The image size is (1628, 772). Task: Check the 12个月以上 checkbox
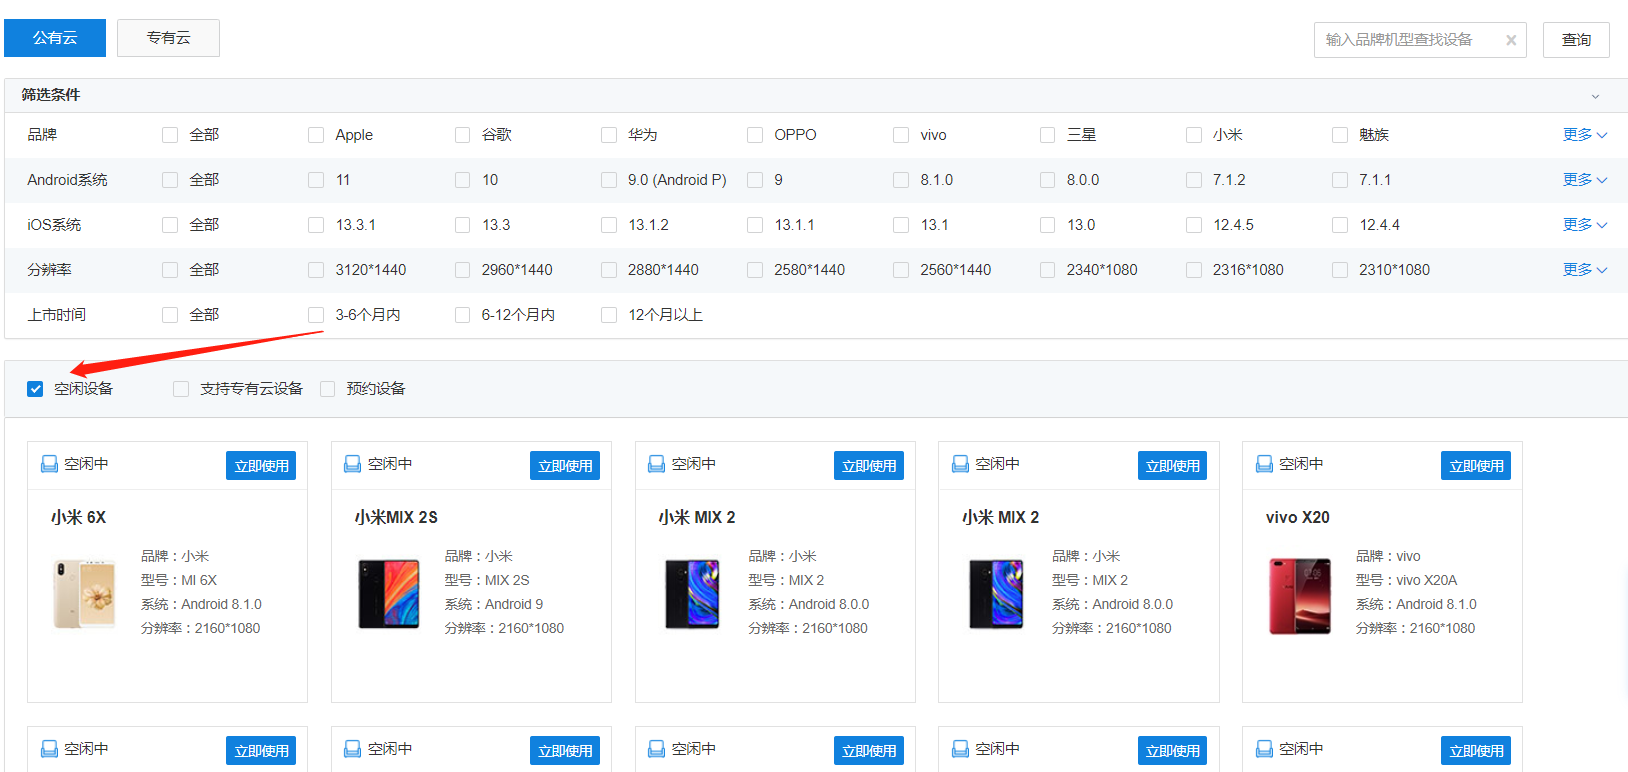[609, 315]
